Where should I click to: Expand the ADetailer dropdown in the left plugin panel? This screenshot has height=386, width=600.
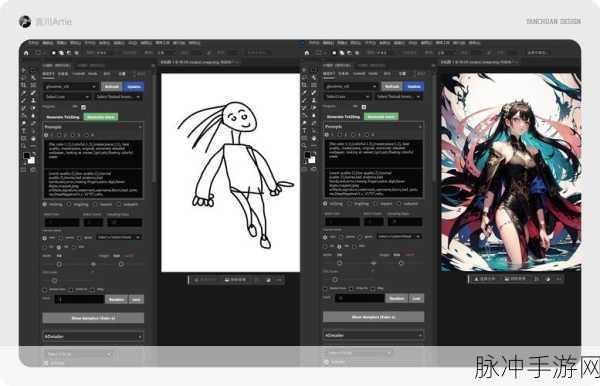(93, 336)
